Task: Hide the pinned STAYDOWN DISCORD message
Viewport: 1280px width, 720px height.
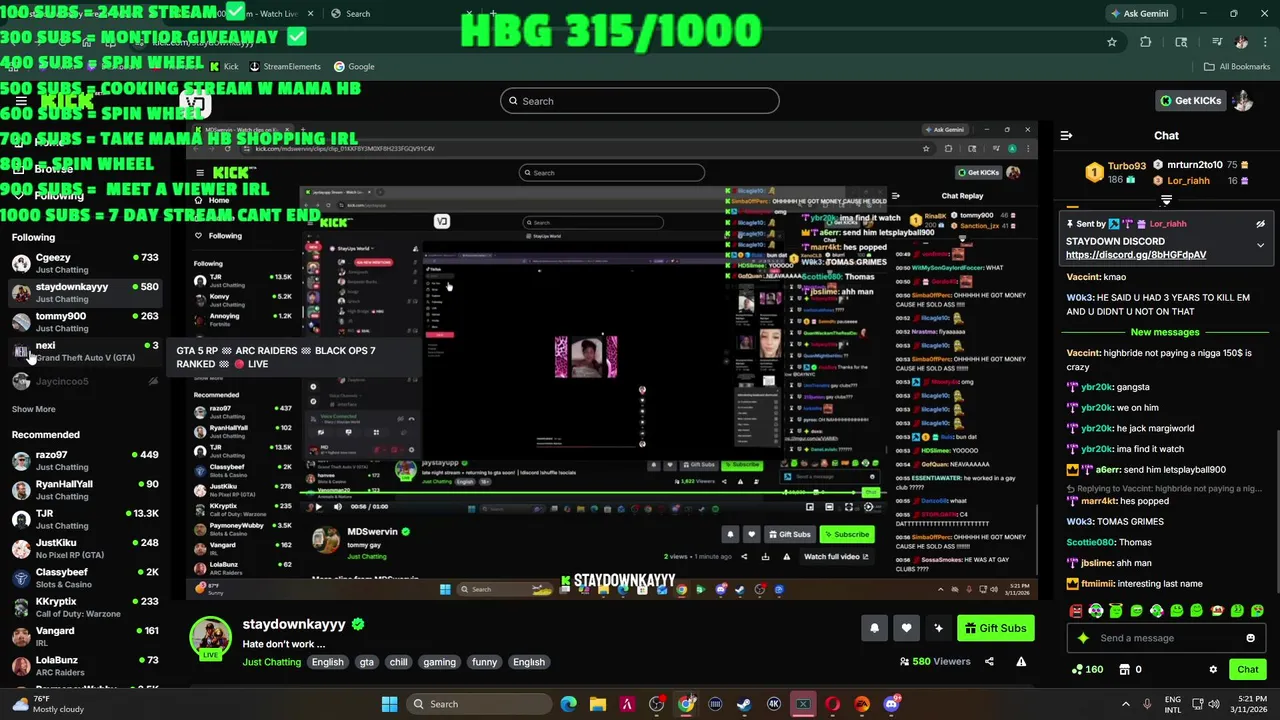Action: coord(1260,224)
